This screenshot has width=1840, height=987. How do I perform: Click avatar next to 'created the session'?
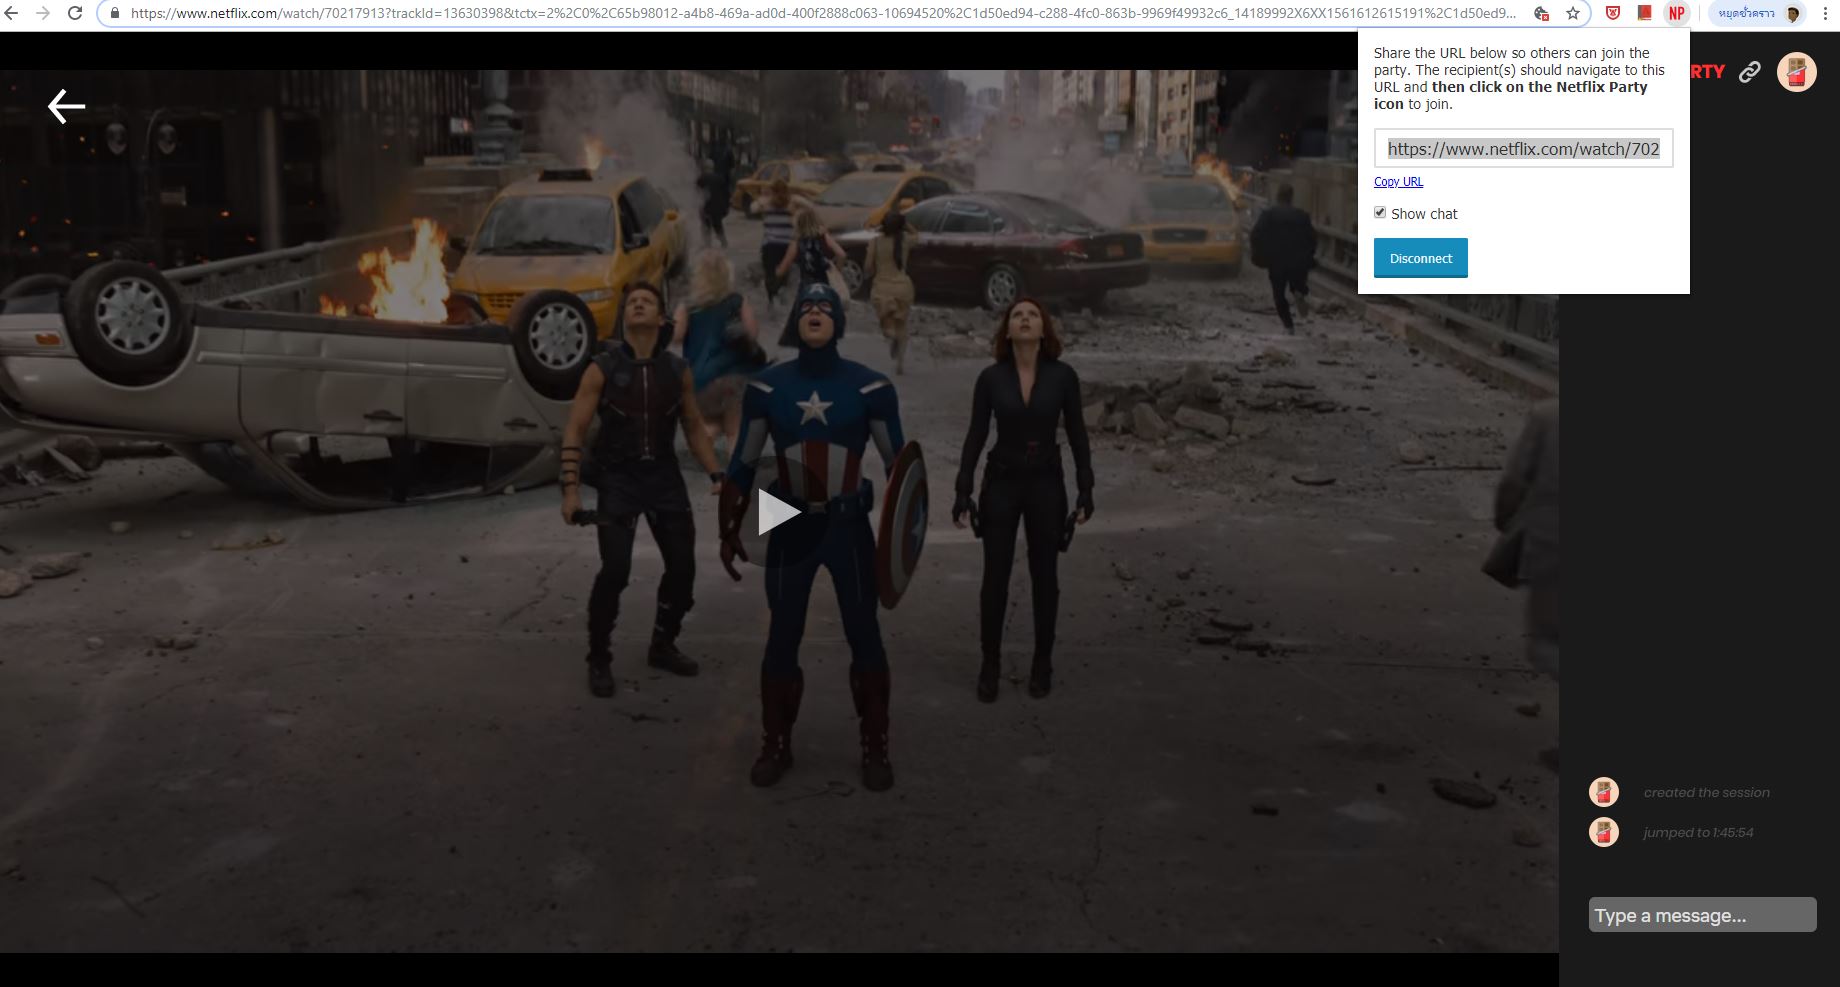click(x=1604, y=792)
